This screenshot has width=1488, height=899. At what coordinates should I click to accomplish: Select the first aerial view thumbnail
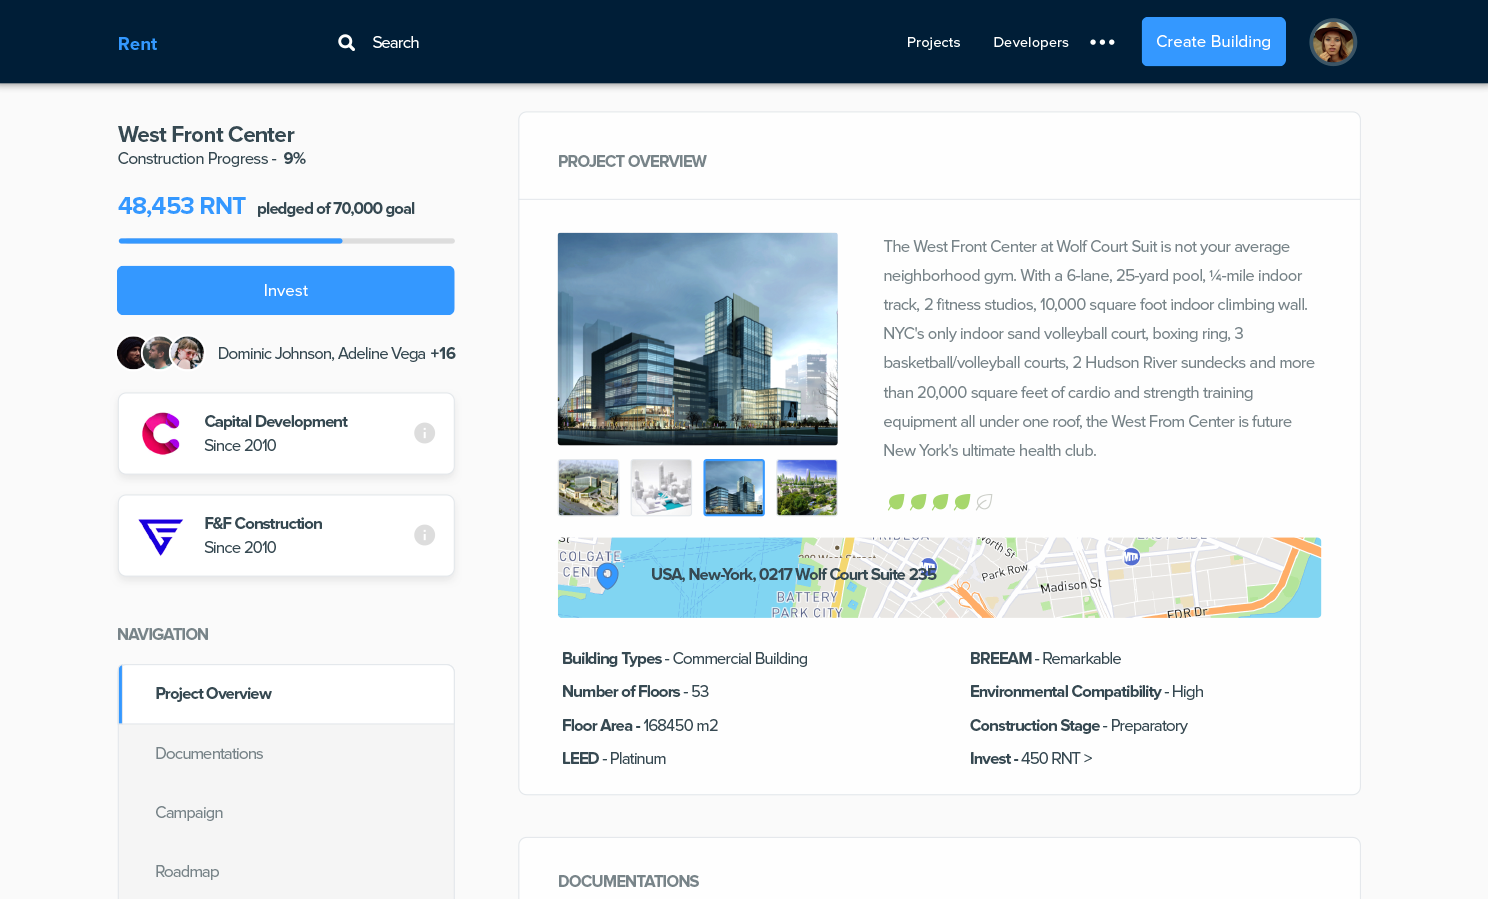[x=588, y=487]
